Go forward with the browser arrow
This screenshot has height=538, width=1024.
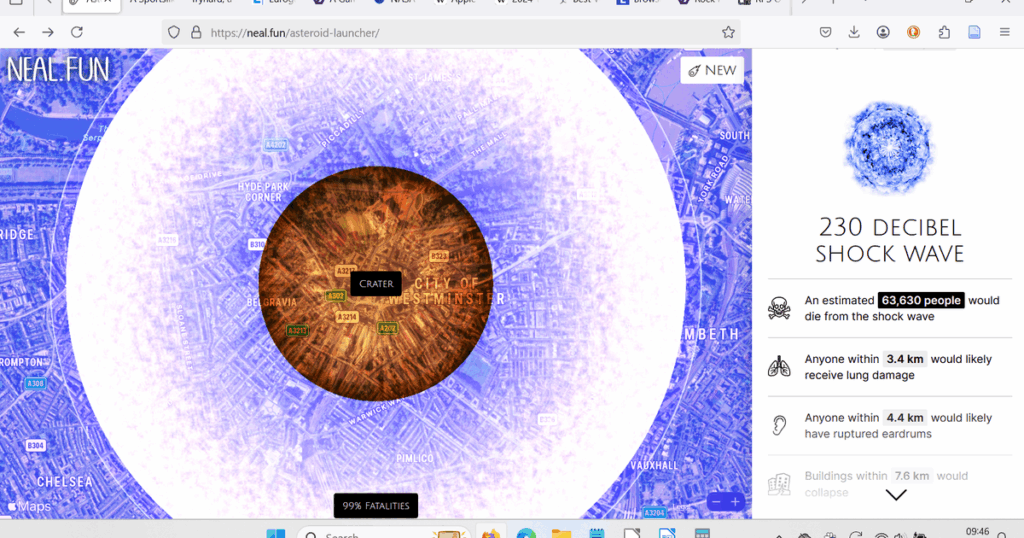pos(48,32)
